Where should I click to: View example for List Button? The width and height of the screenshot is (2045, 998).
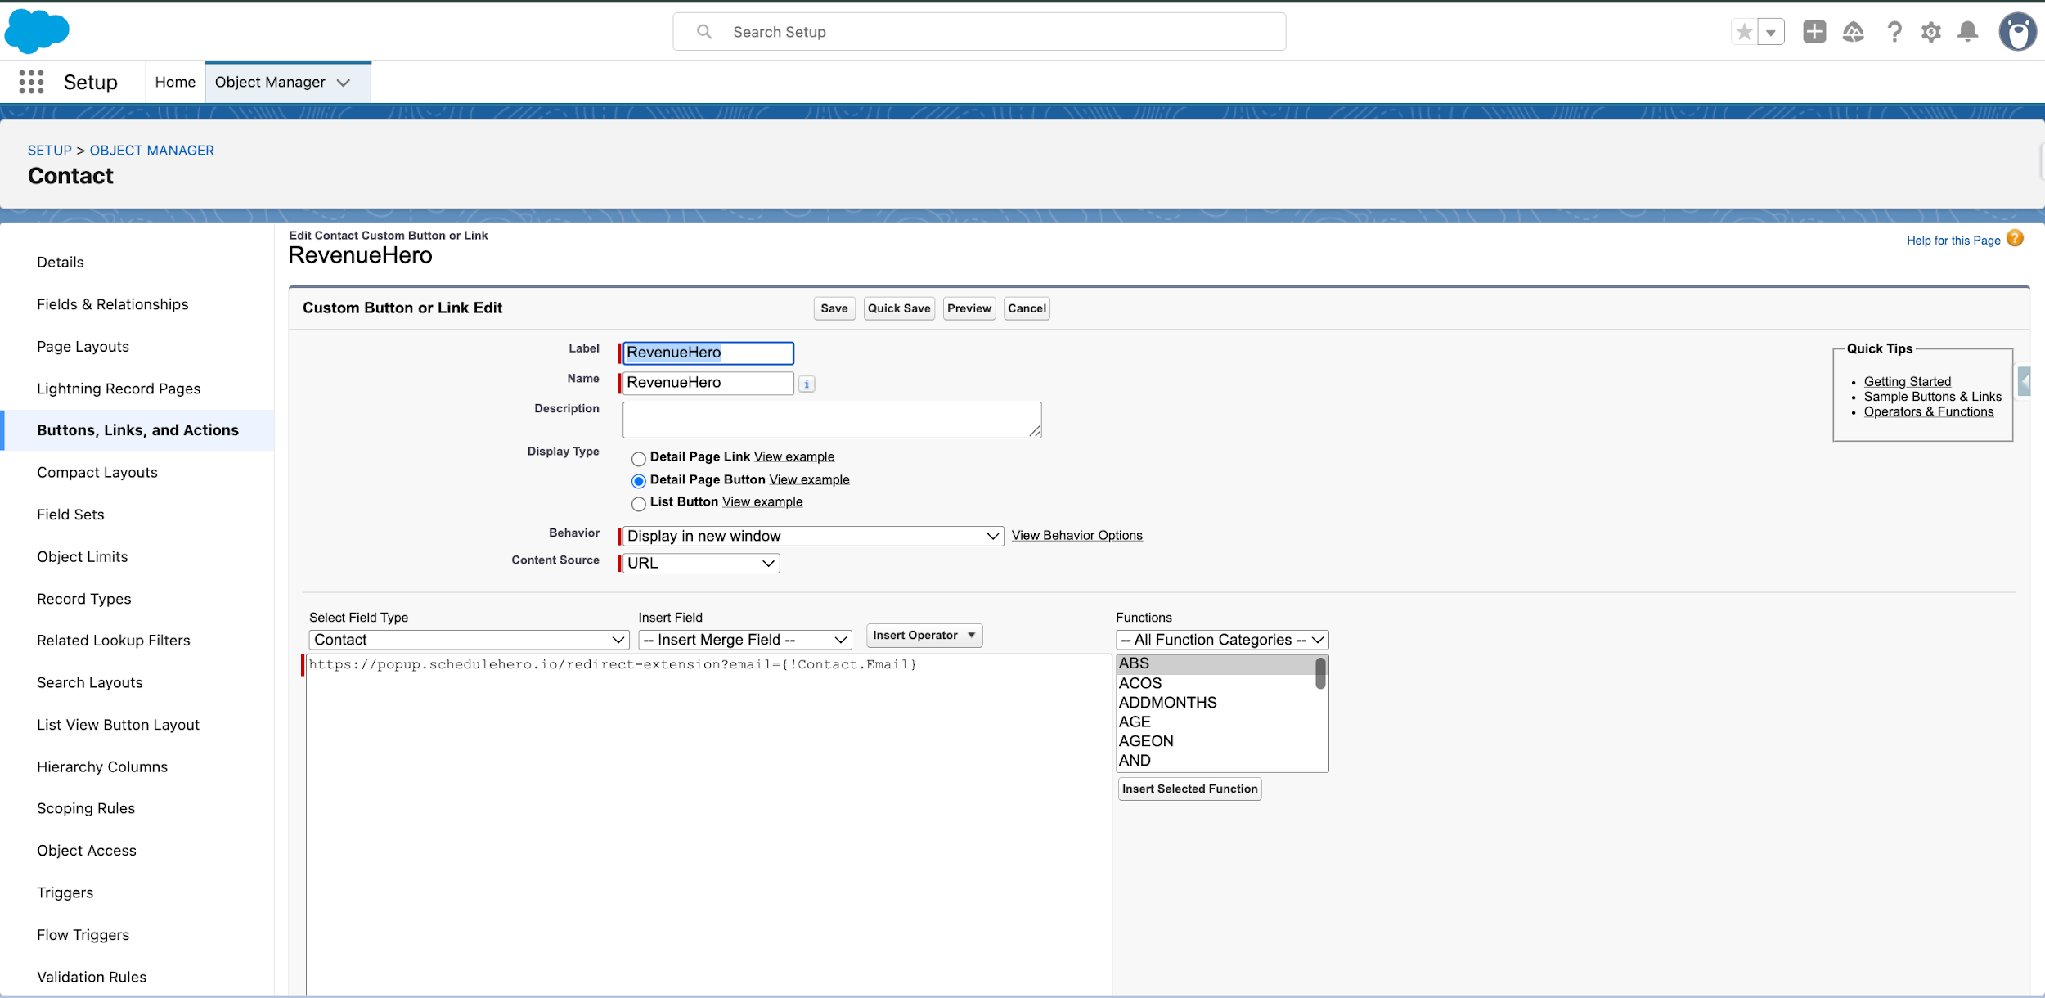762,502
